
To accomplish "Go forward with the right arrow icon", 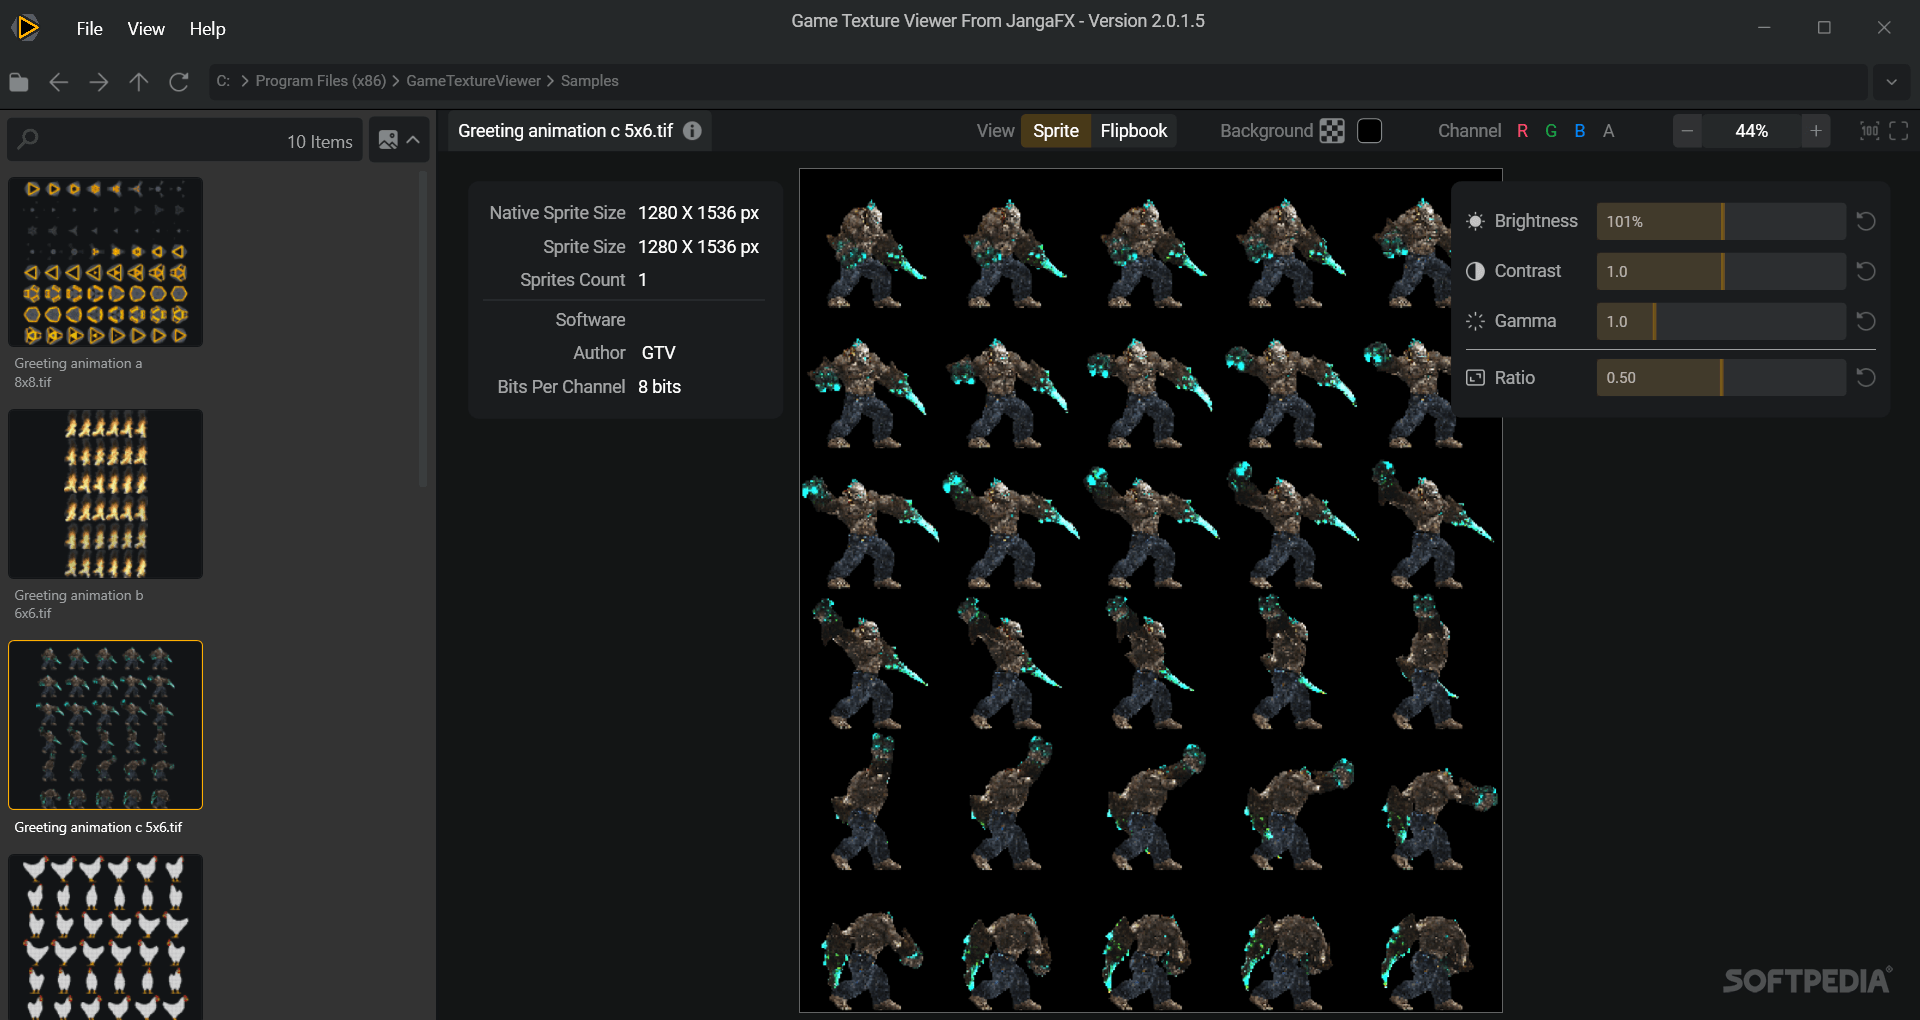I will tap(99, 82).
